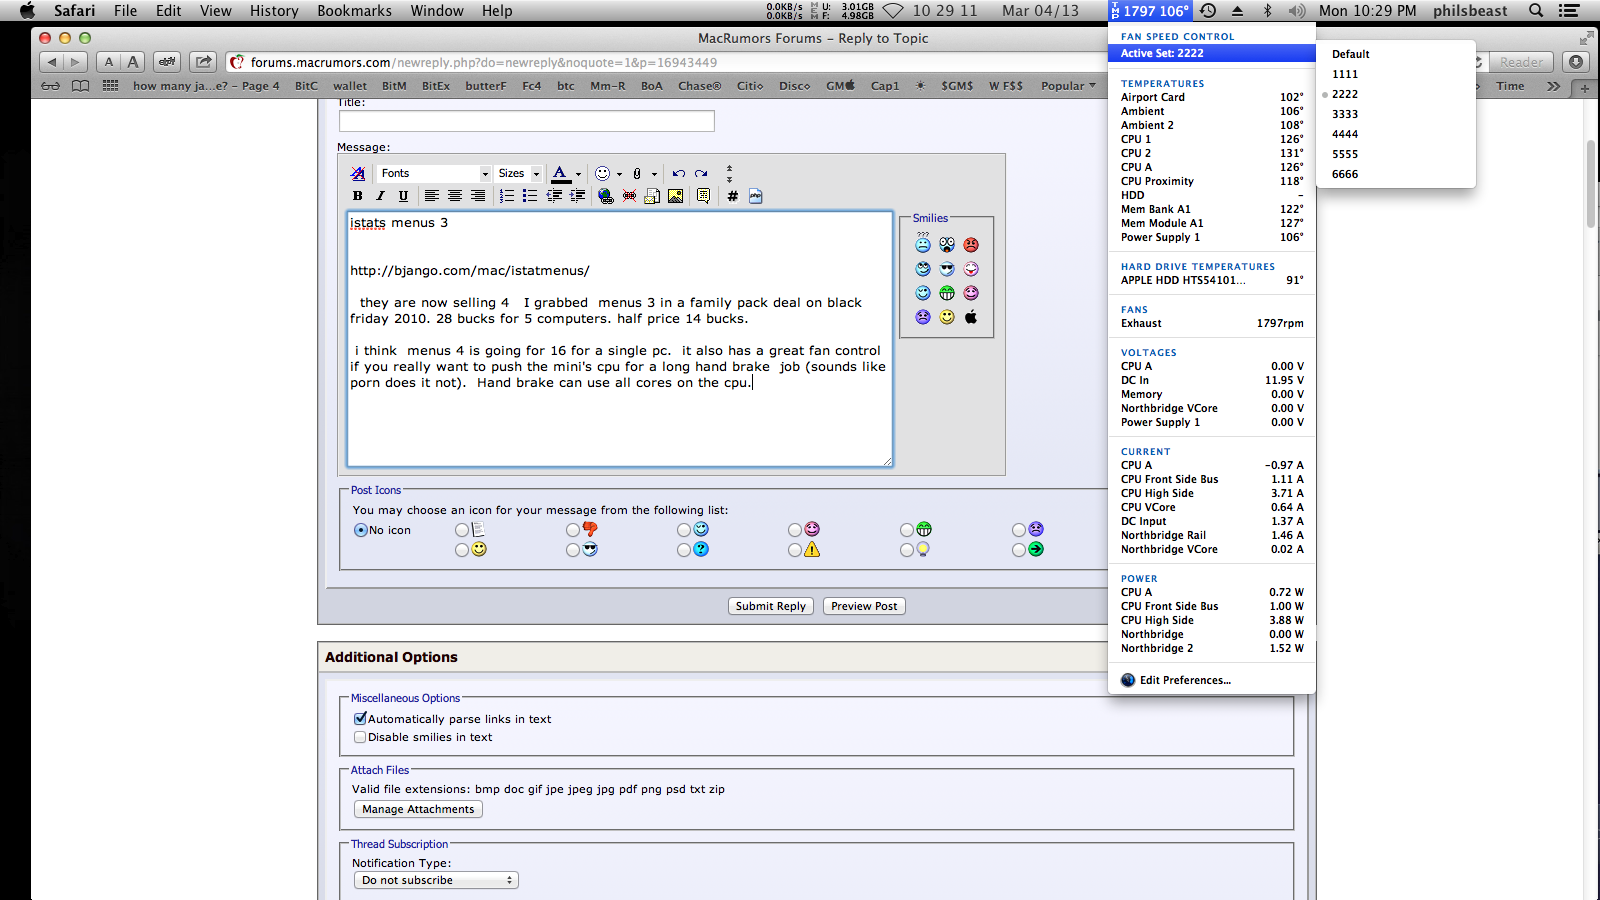Open Top Sites grid icon in bookmarks bar

(x=110, y=86)
